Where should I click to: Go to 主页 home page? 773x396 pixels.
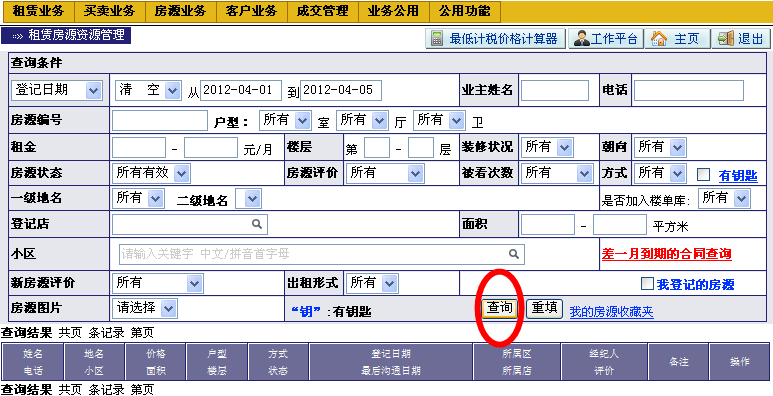[x=678, y=38]
